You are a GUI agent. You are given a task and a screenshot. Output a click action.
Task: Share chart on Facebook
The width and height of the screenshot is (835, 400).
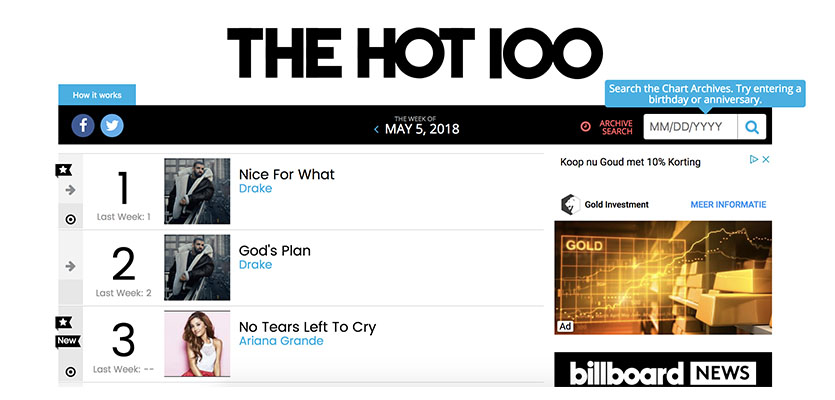pos(83,126)
